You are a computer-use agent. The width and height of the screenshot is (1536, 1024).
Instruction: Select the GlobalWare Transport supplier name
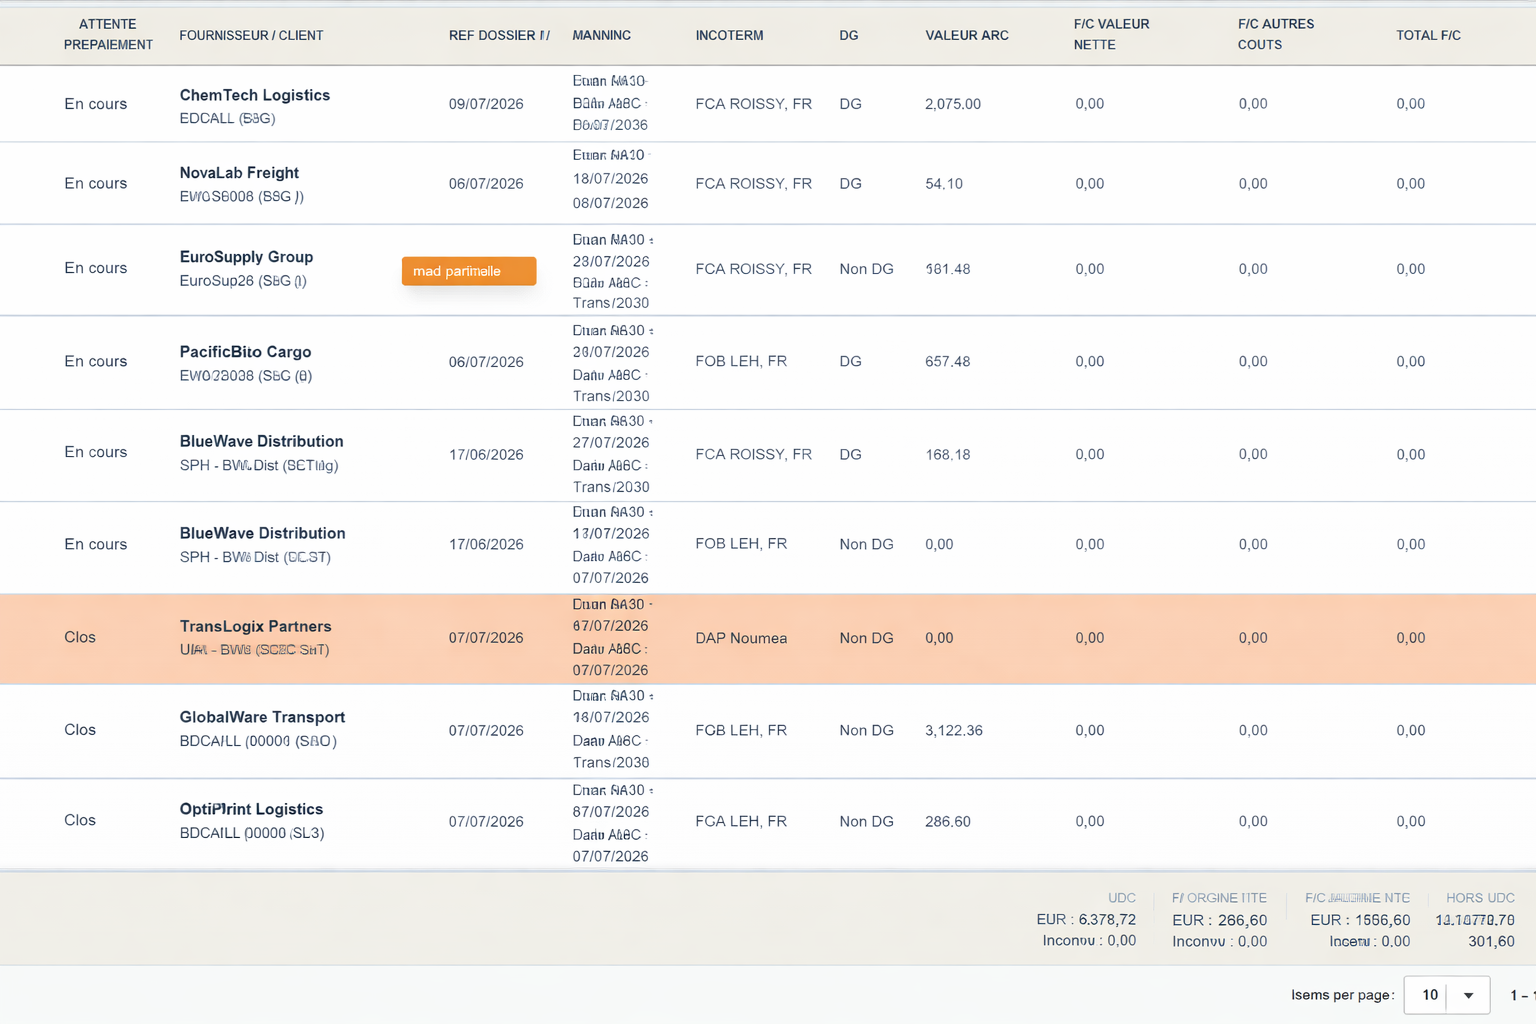pos(262,717)
